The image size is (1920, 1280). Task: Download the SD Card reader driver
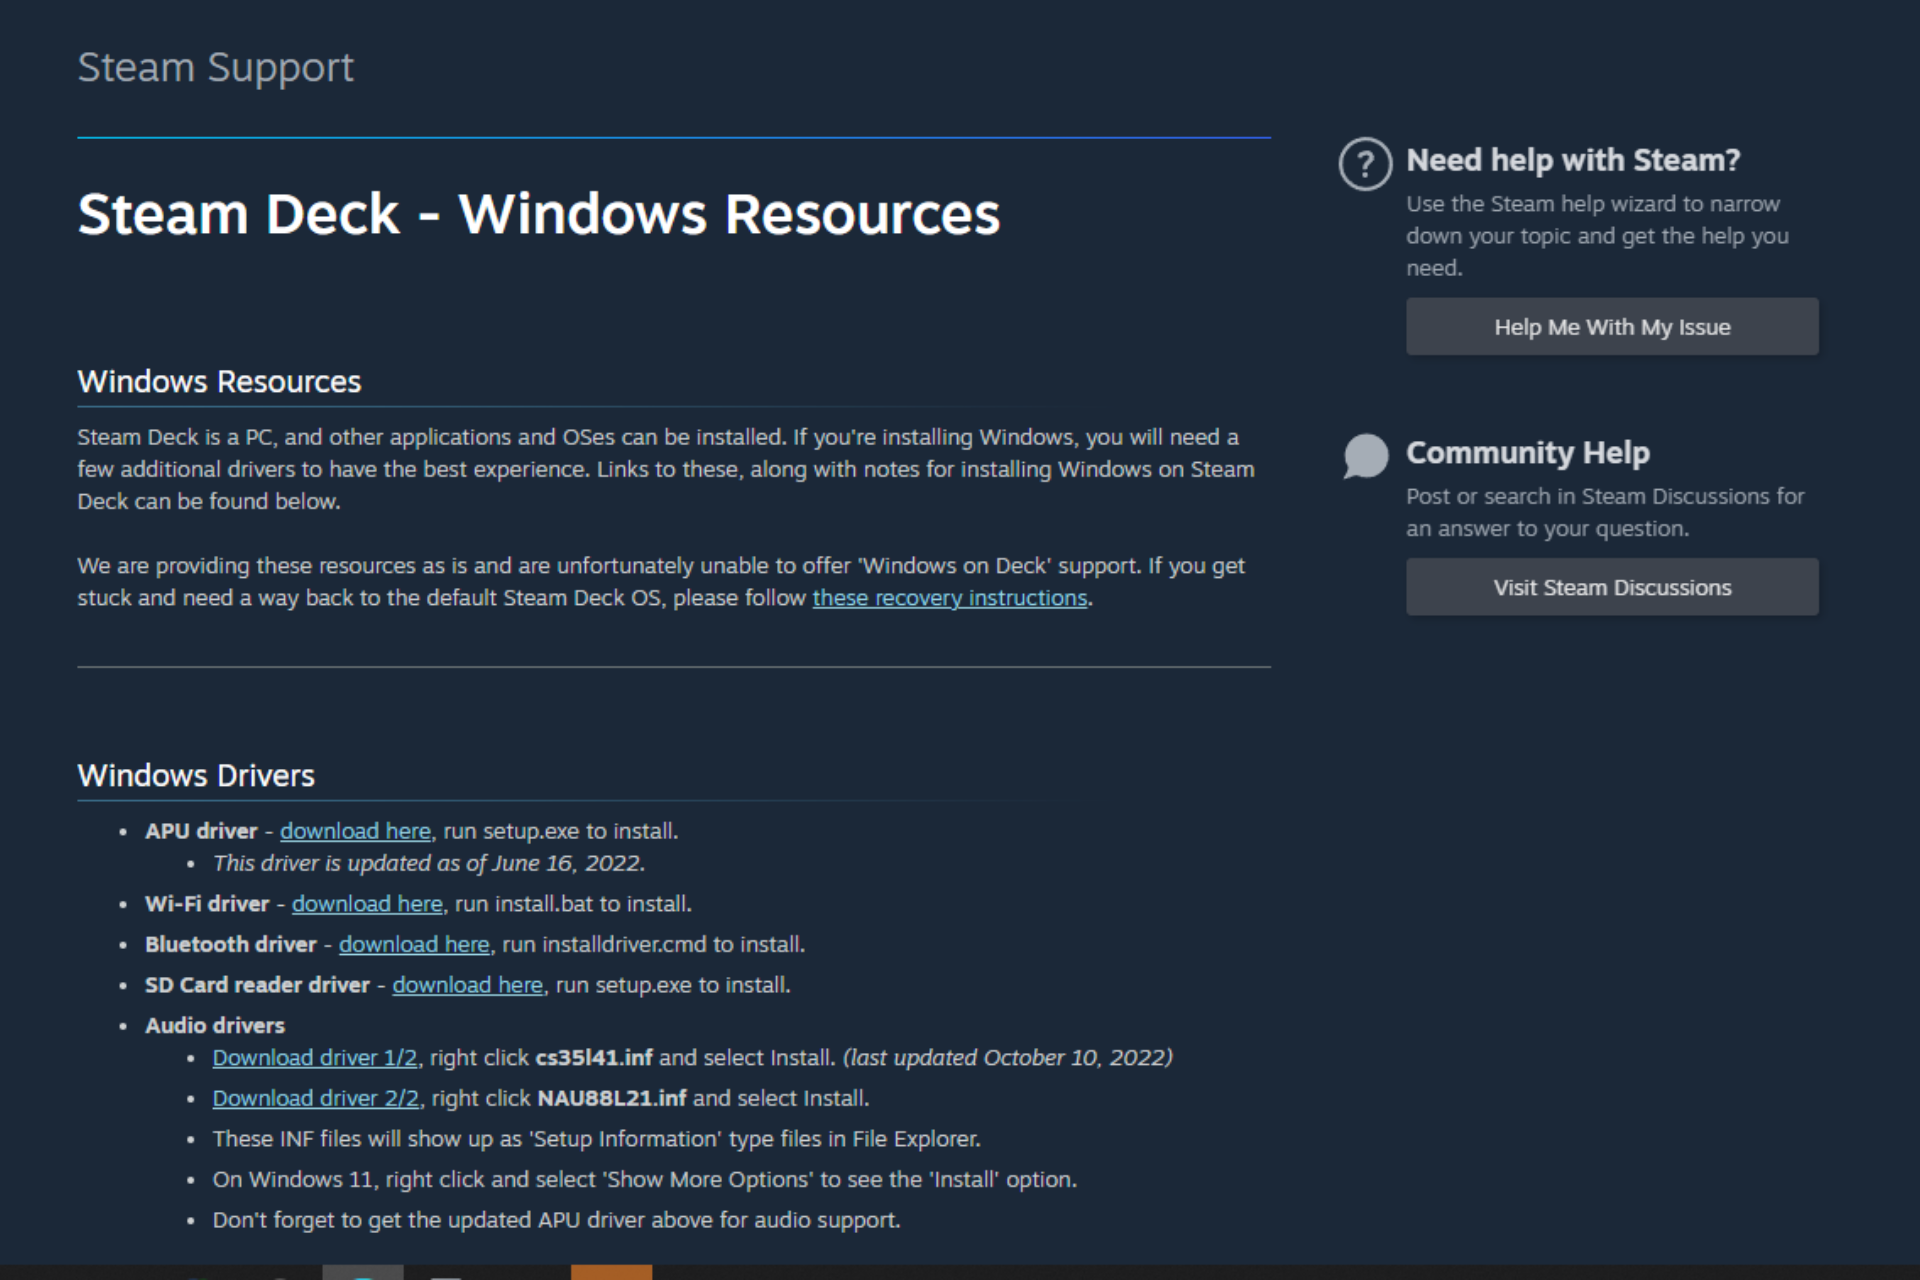[x=467, y=985]
